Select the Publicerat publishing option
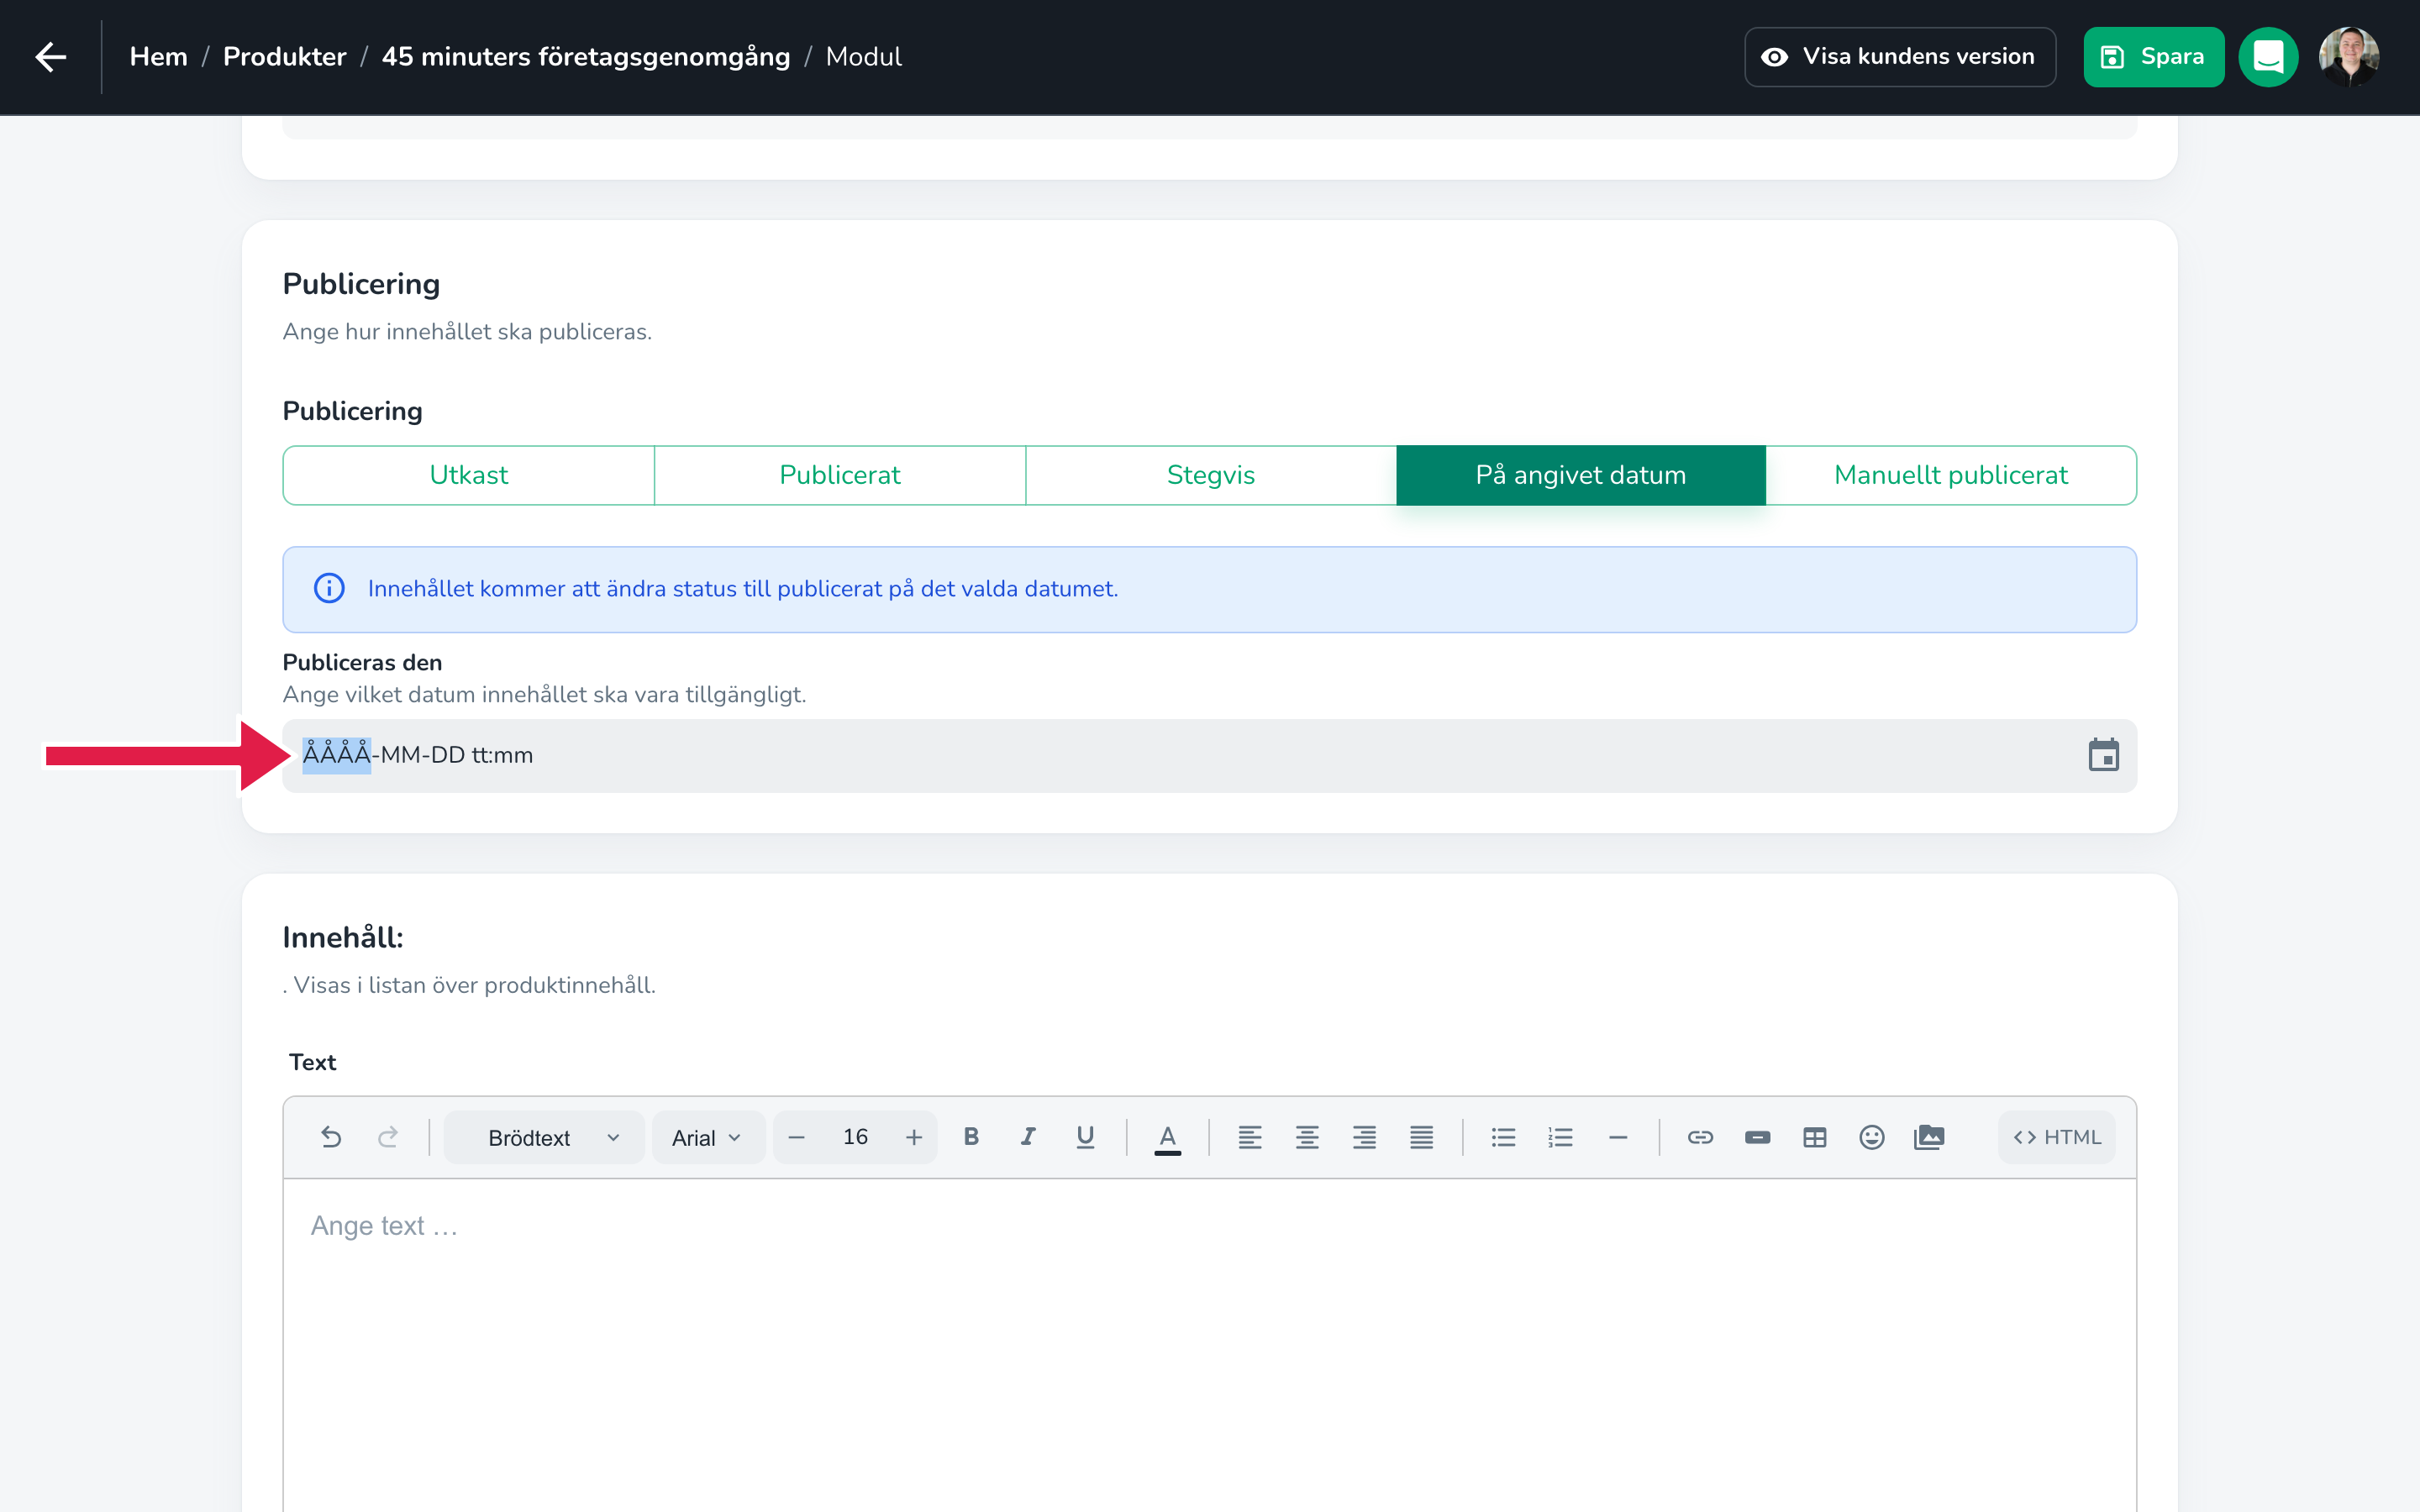 point(840,475)
